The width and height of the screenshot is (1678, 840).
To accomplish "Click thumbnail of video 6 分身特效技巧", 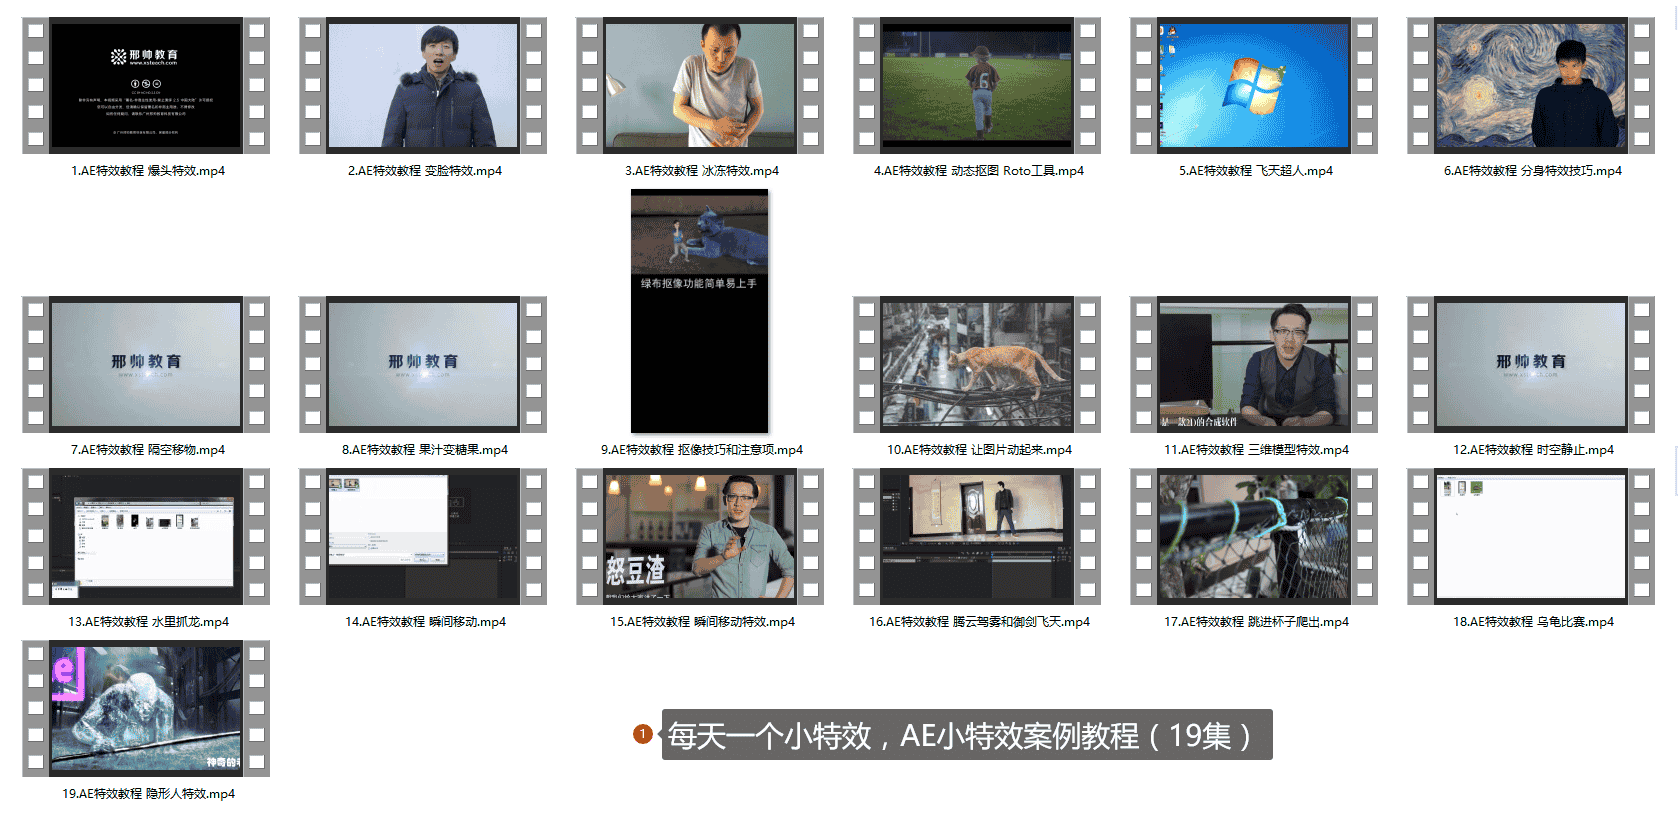I will [x=1531, y=85].
